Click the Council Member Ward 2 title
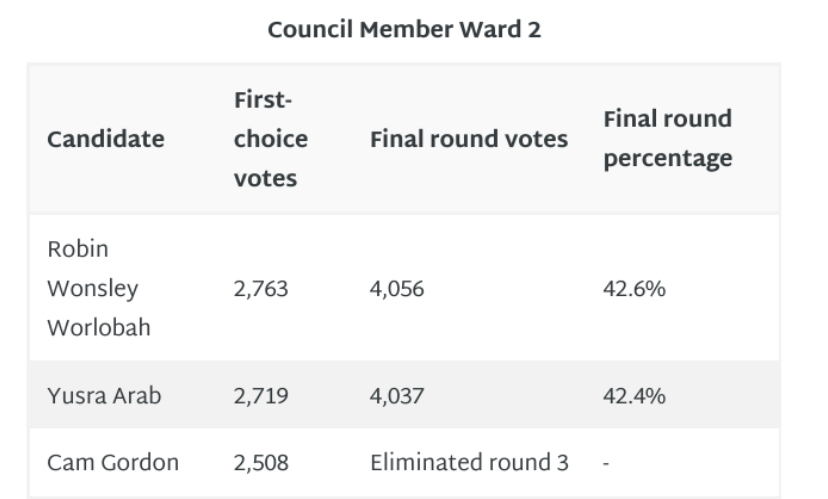The image size is (828, 499). click(404, 30)
